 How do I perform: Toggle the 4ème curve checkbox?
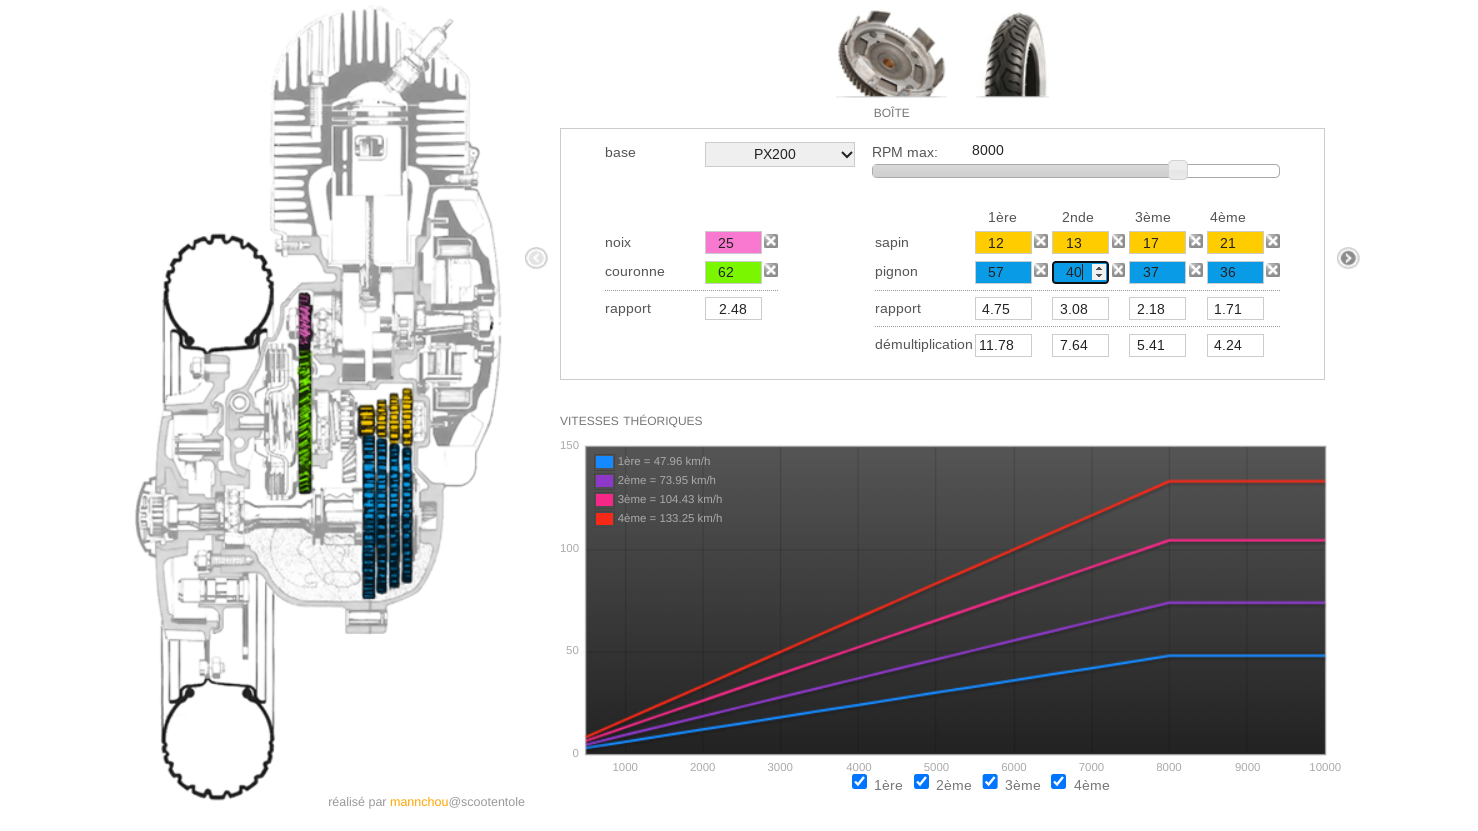(1058, 782)
